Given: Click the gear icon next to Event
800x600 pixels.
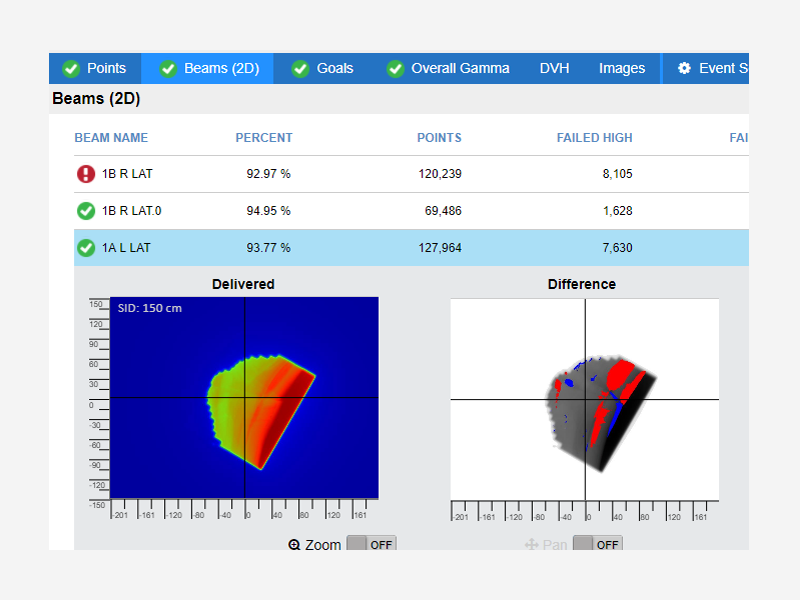Looking at the screenshot, I should coord(684,69).
